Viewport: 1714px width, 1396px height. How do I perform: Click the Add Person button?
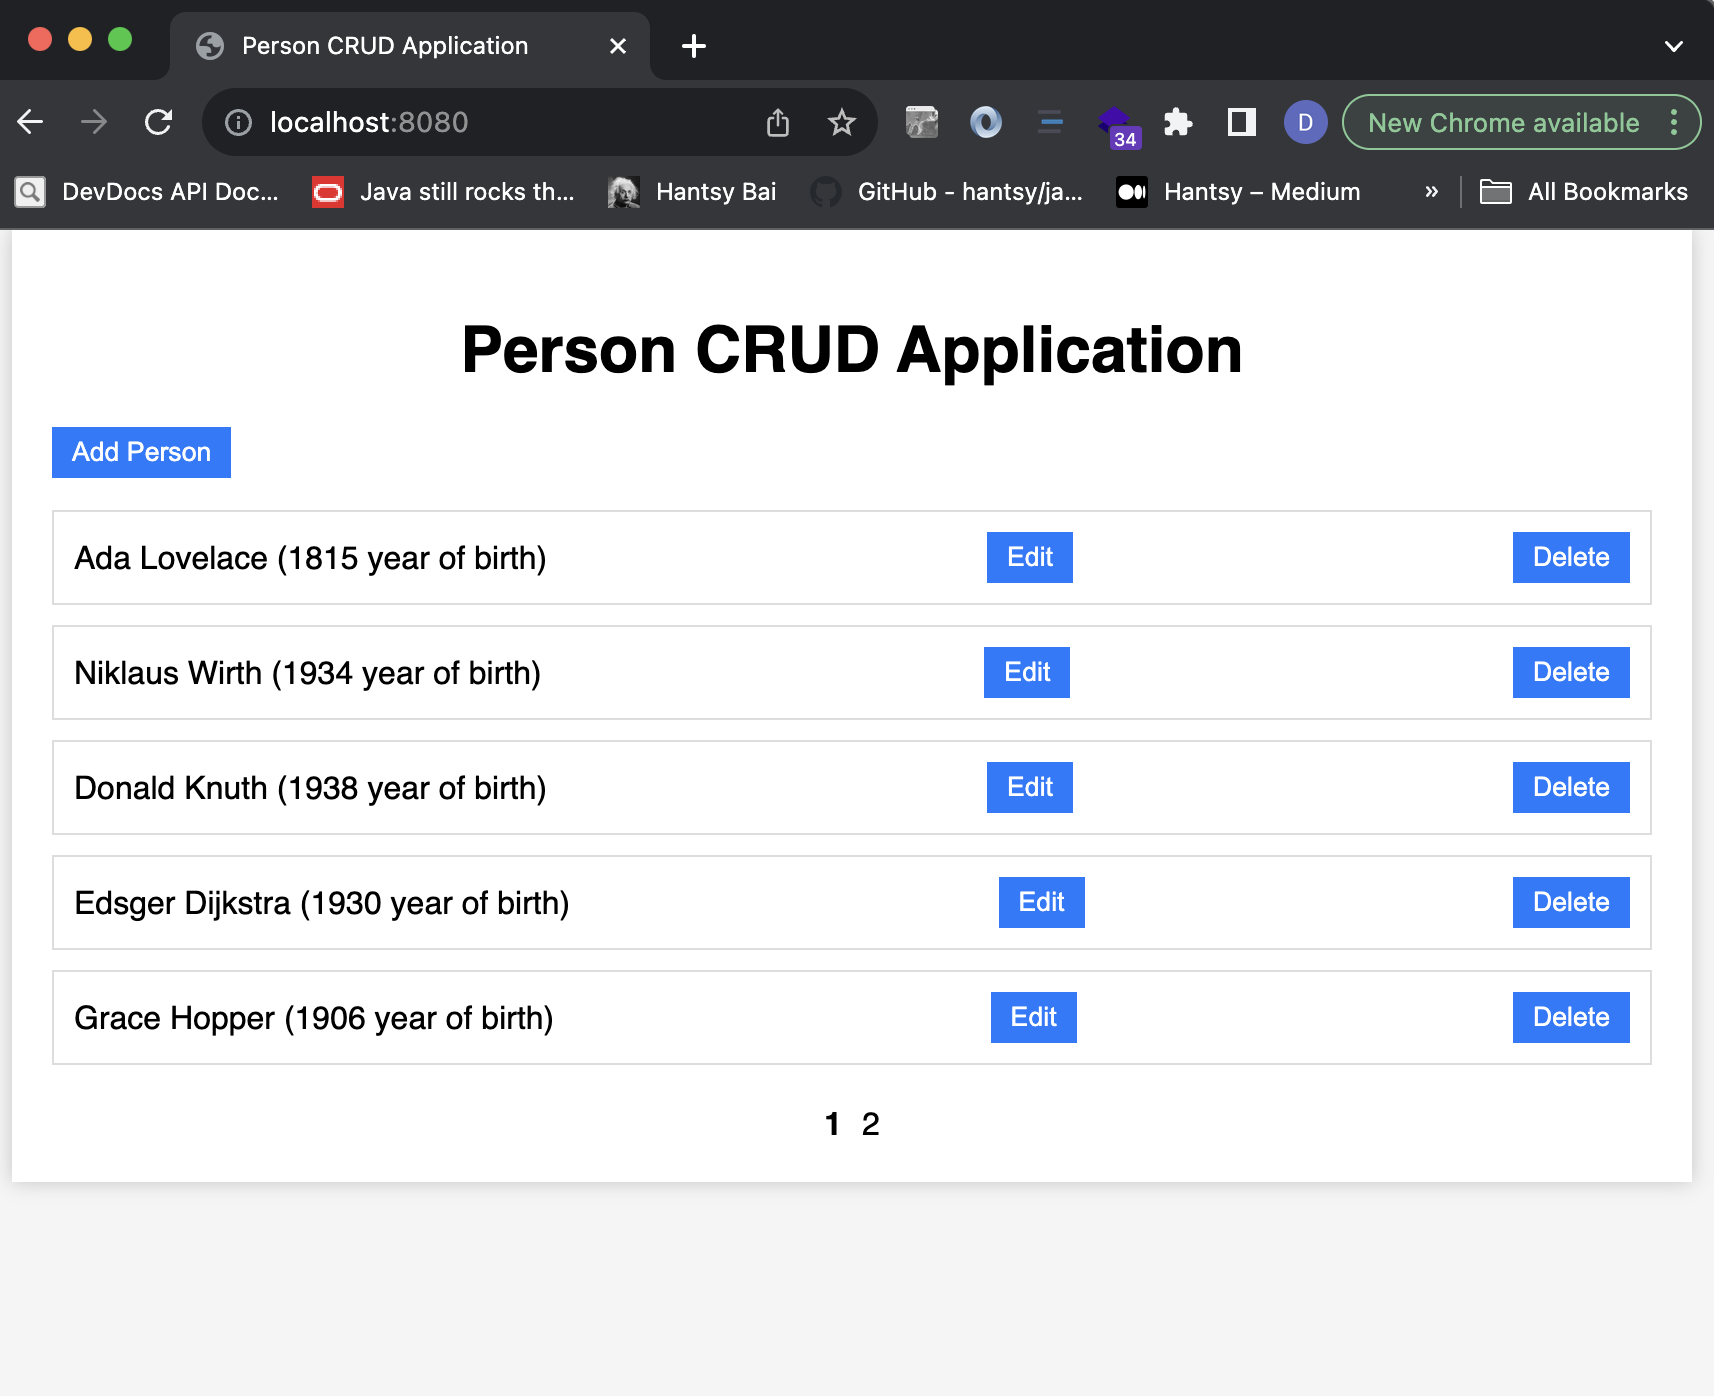click(x=141, y=452)
